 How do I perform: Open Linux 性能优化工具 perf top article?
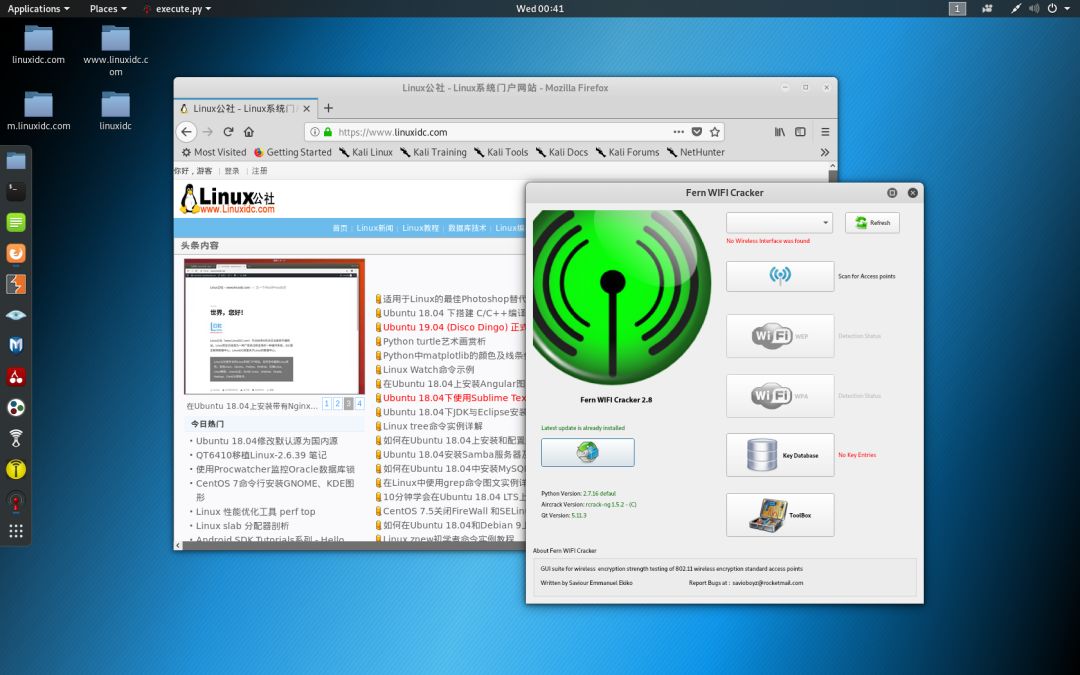click(x=256, y=512)
